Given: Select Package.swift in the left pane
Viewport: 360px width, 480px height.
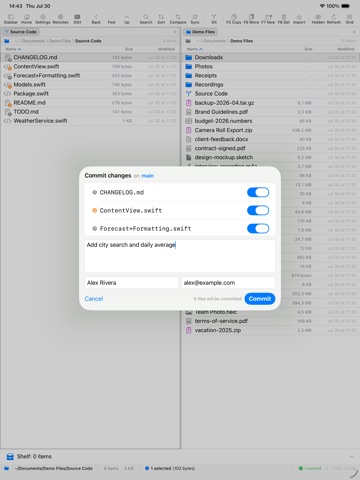Looking at the screenshot, I should pos(90,94).
